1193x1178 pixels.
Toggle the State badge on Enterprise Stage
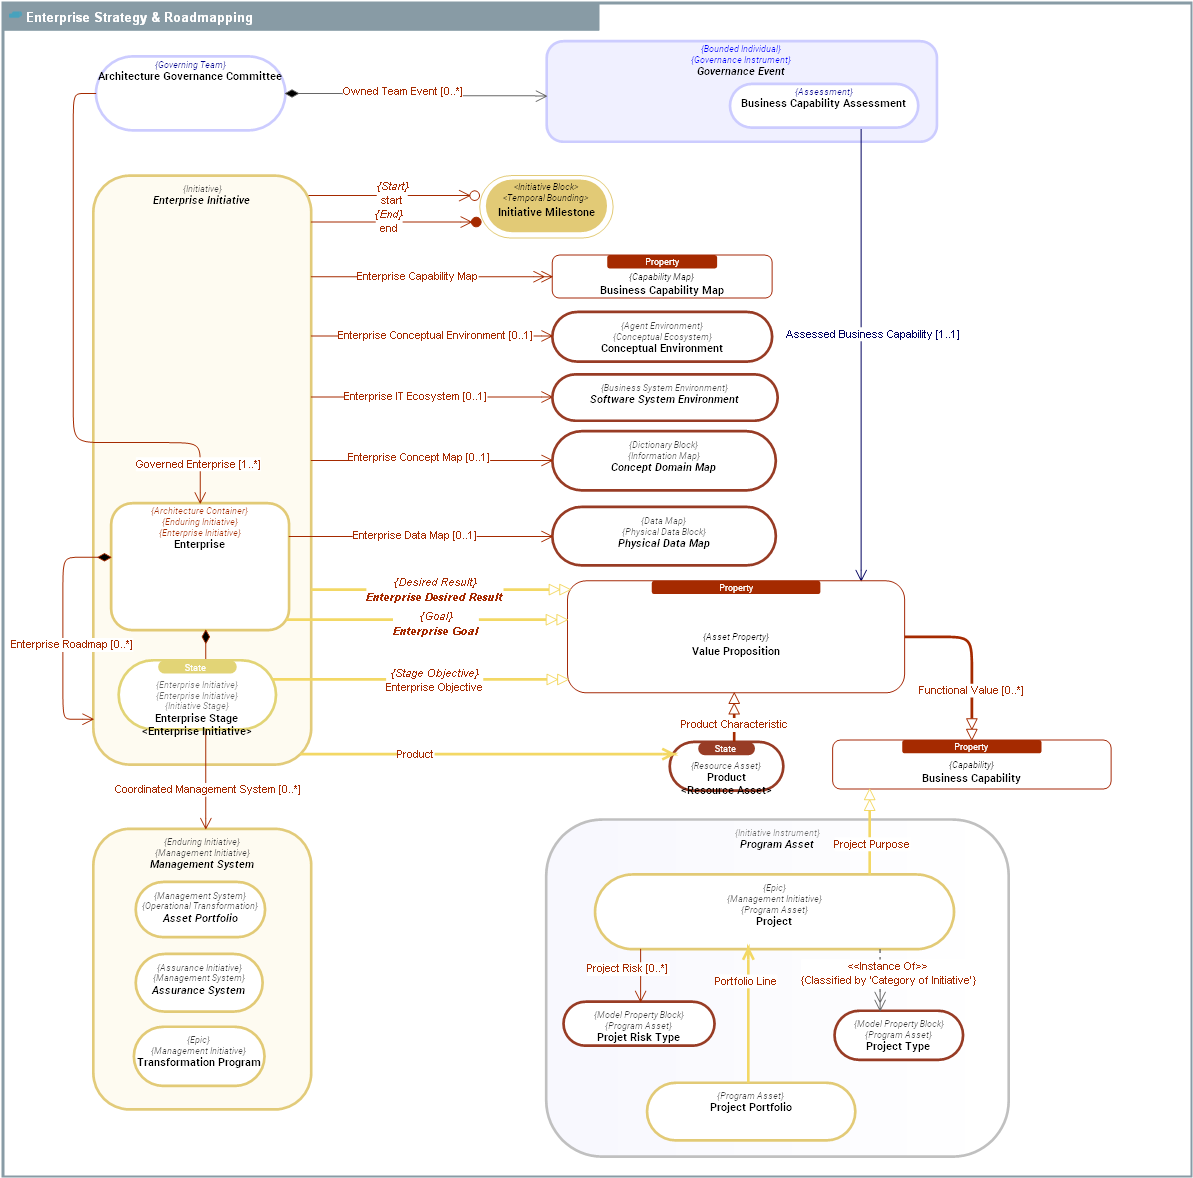point(196,667)
